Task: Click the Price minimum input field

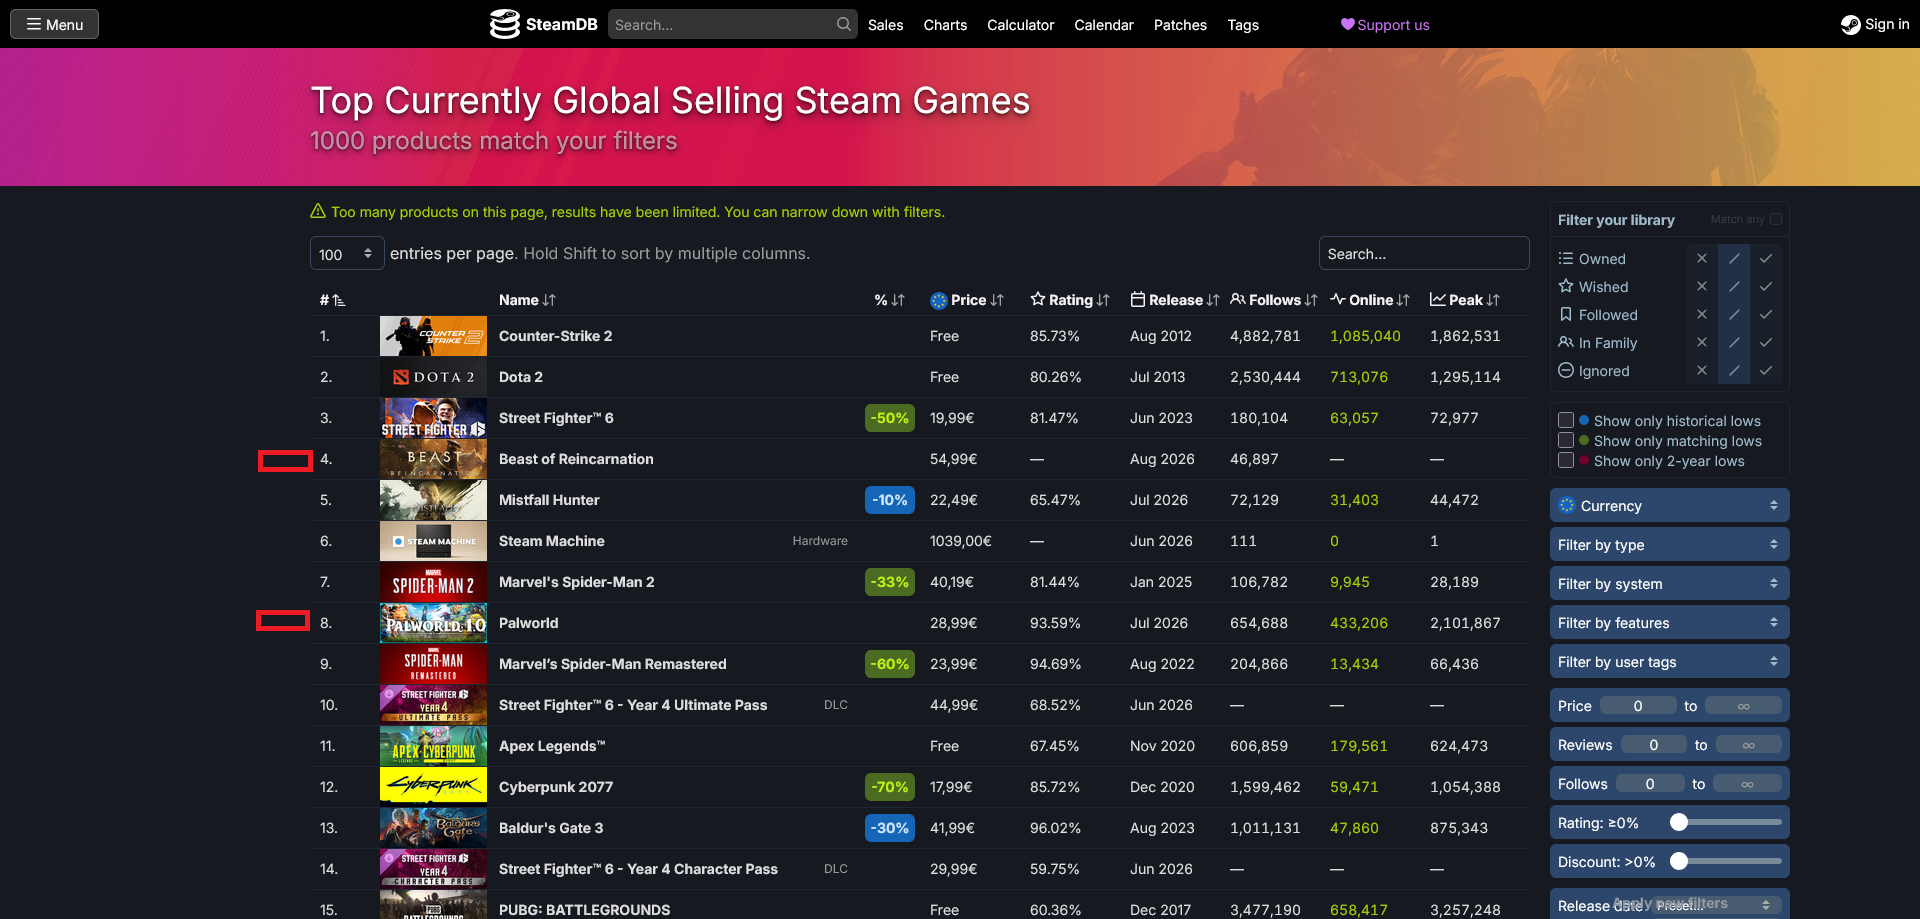Action: (1638, 706)
